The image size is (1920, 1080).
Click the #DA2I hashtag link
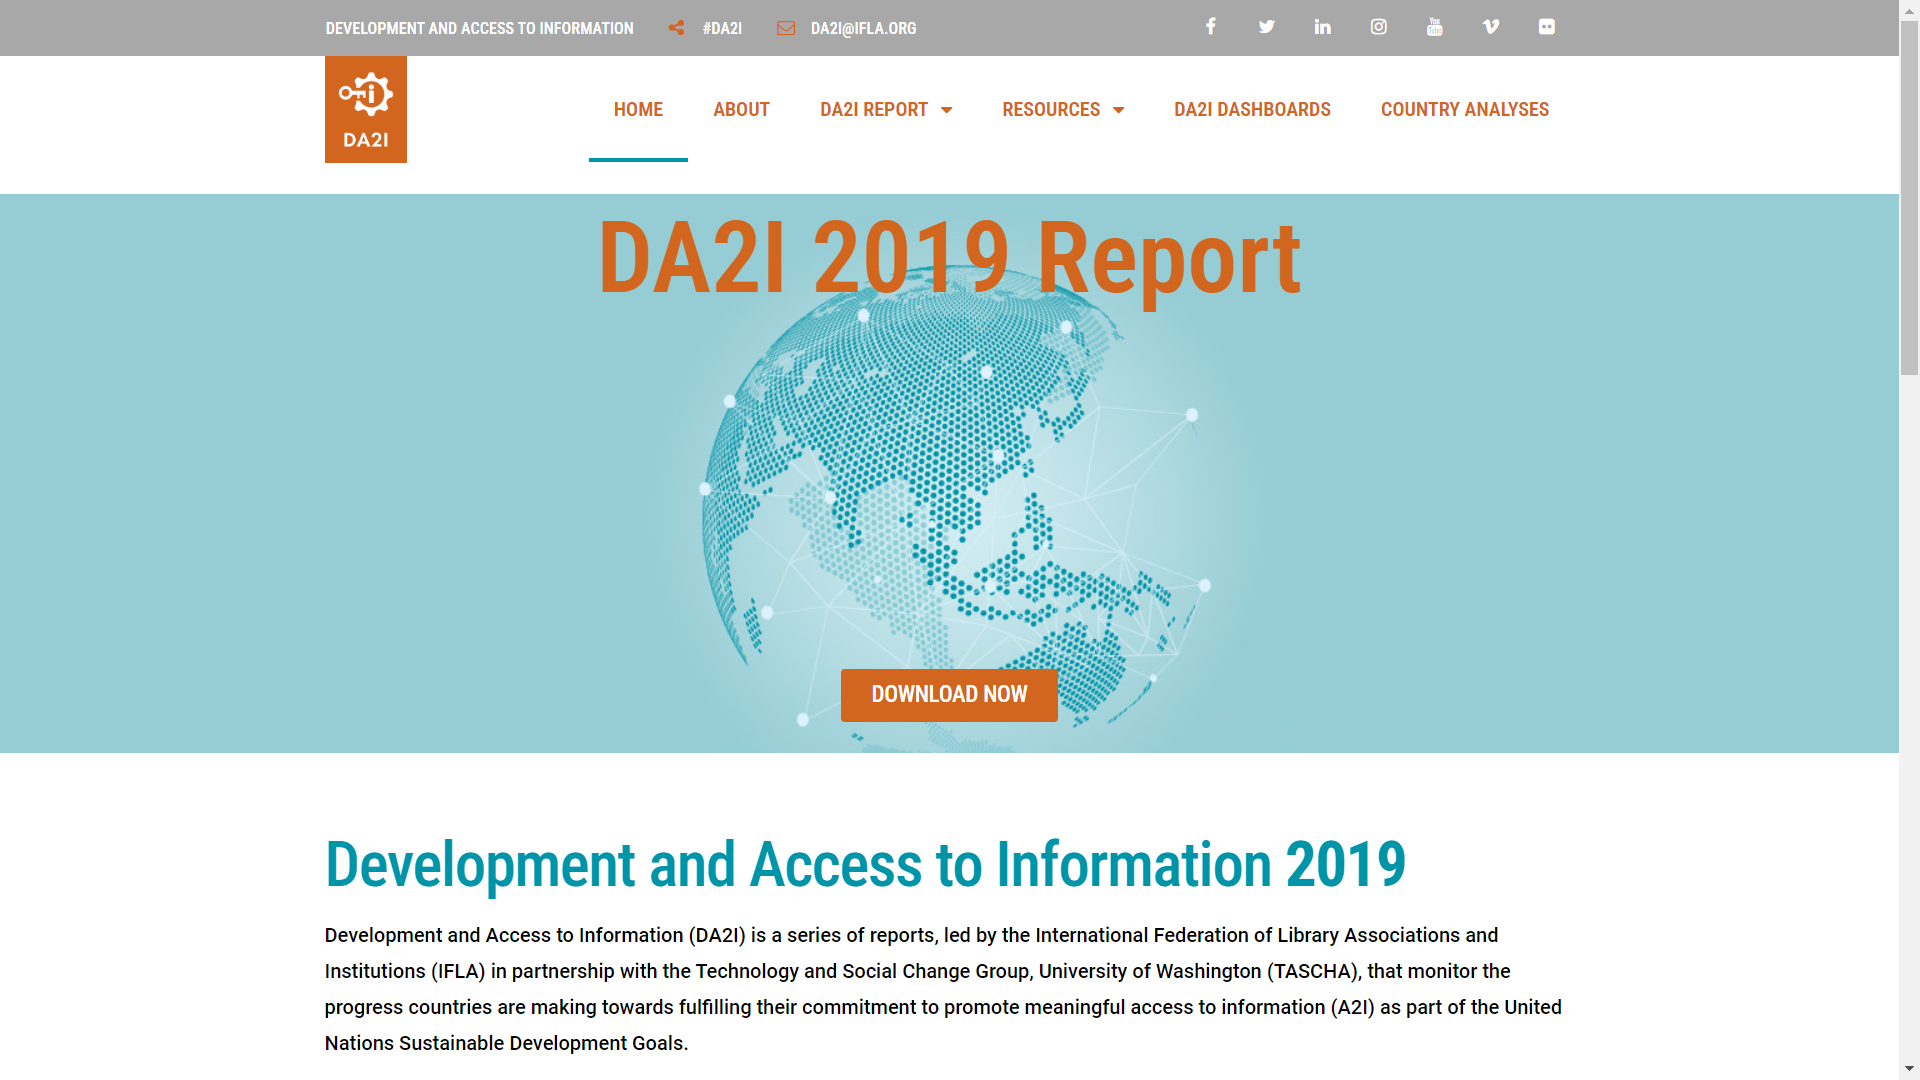pyautogui.click(x=722, y=28)
